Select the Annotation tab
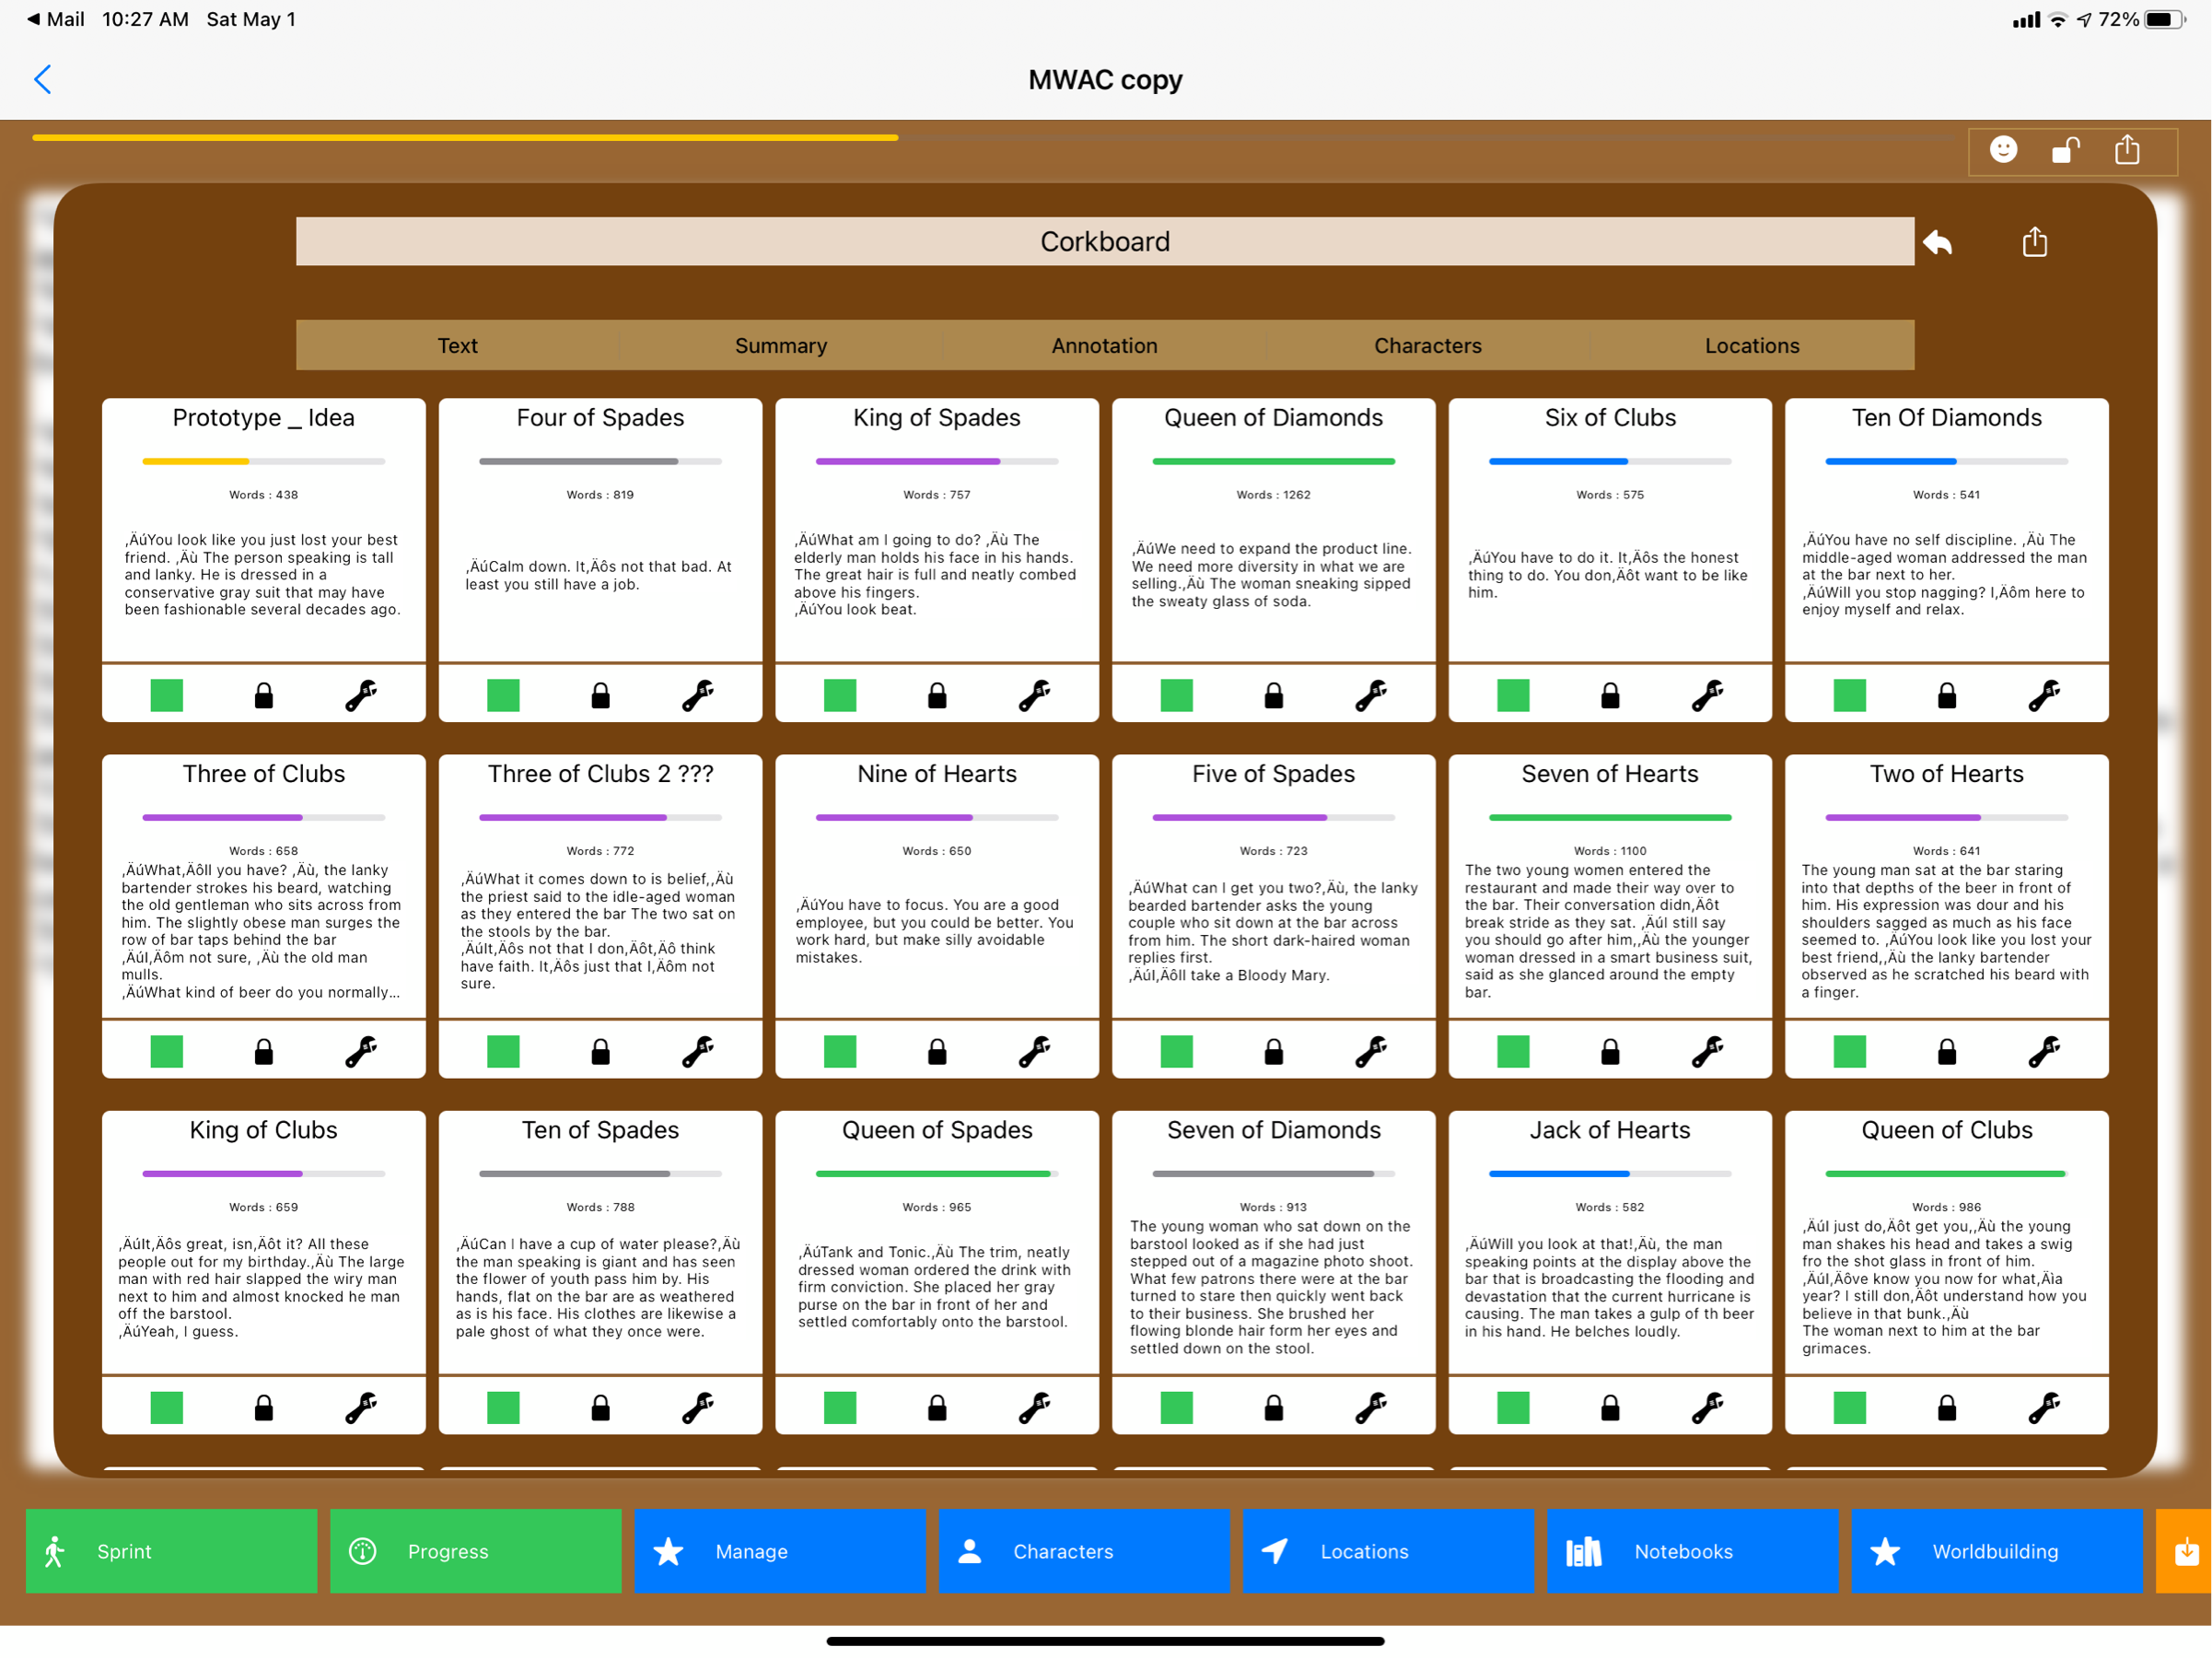2212x1658 pixels. [x=1104, y=346]
